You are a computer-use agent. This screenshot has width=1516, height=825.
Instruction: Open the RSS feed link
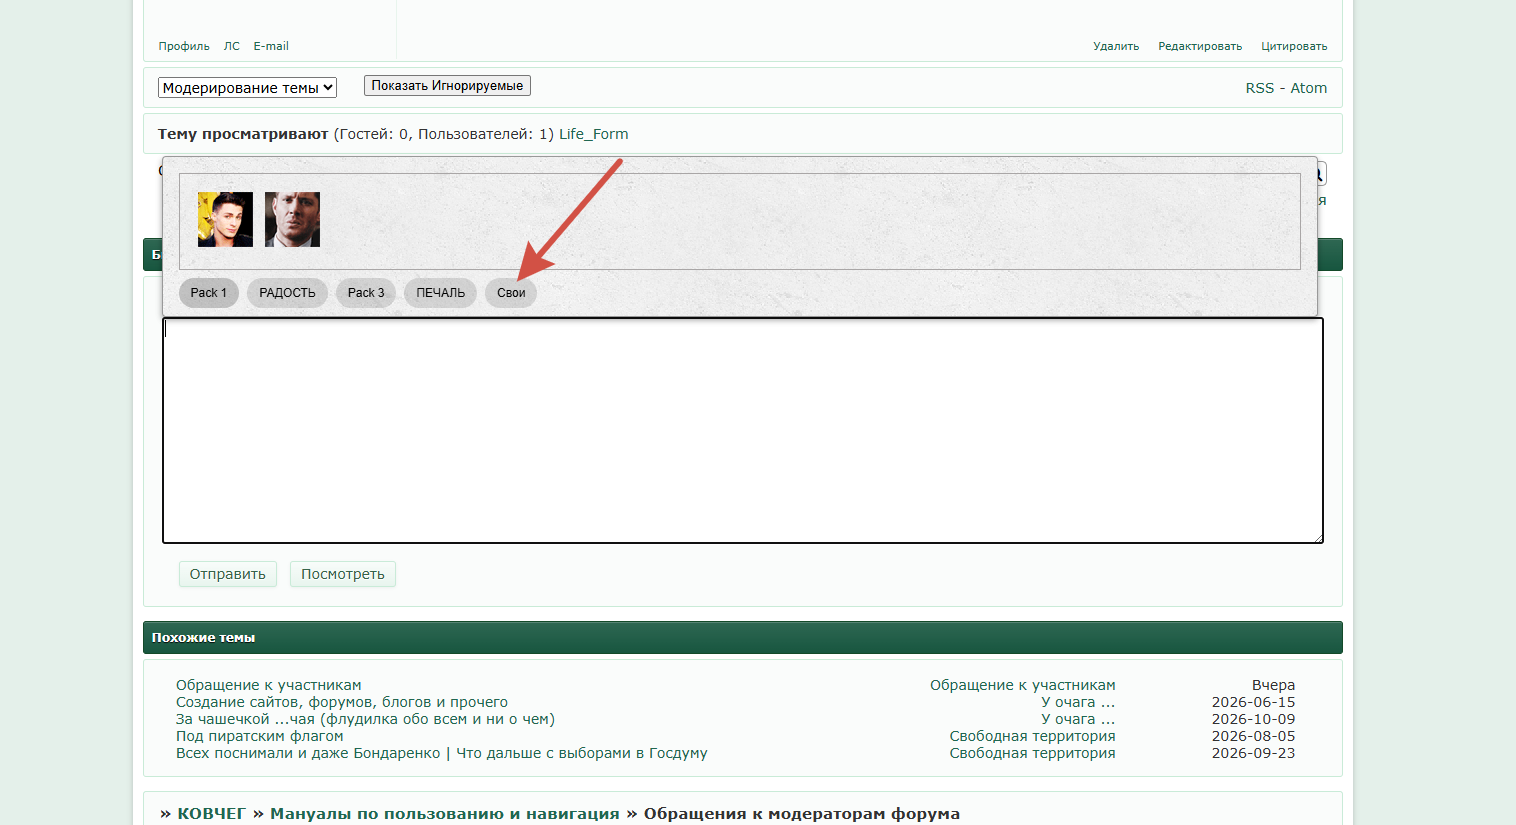coord(1260,88)
